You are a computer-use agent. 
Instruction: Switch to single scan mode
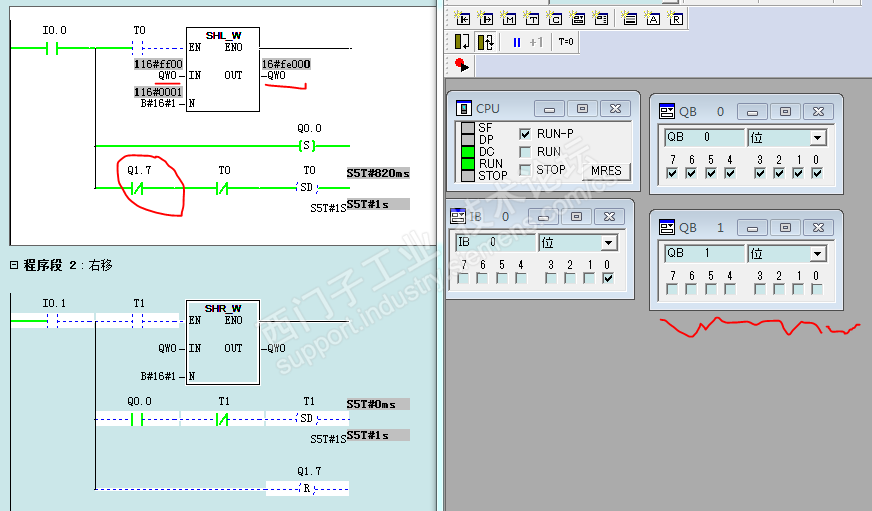coord(462,42)
